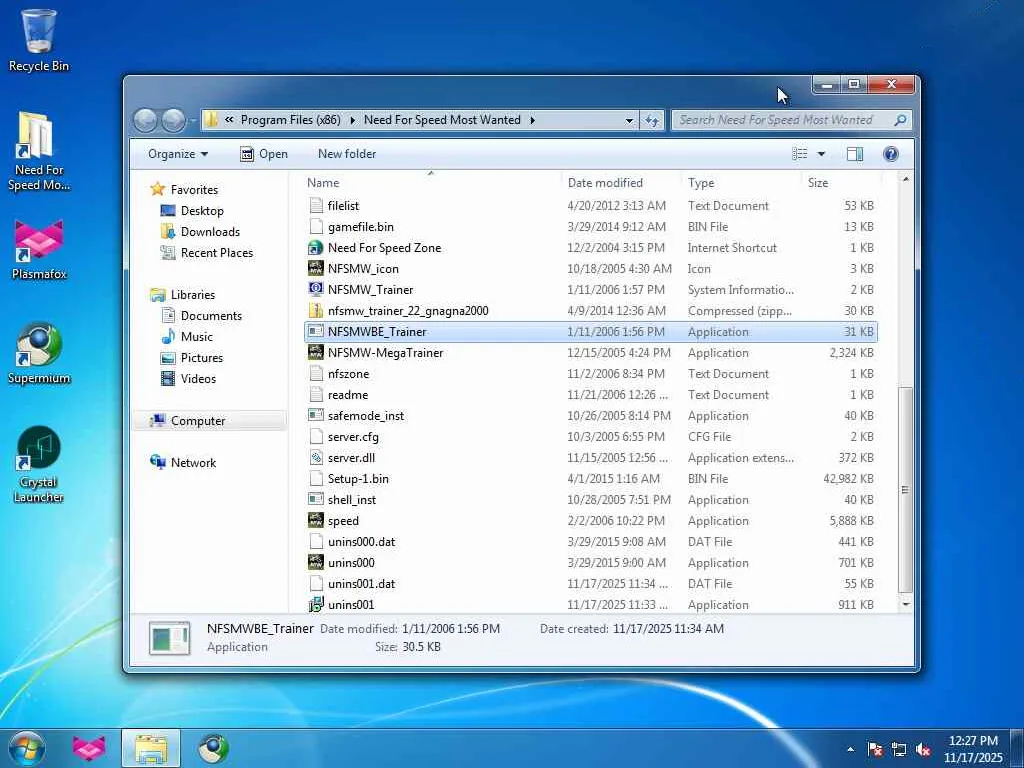
Task: Select the Supermium desktop shortcut
Action: pos(39,353)
